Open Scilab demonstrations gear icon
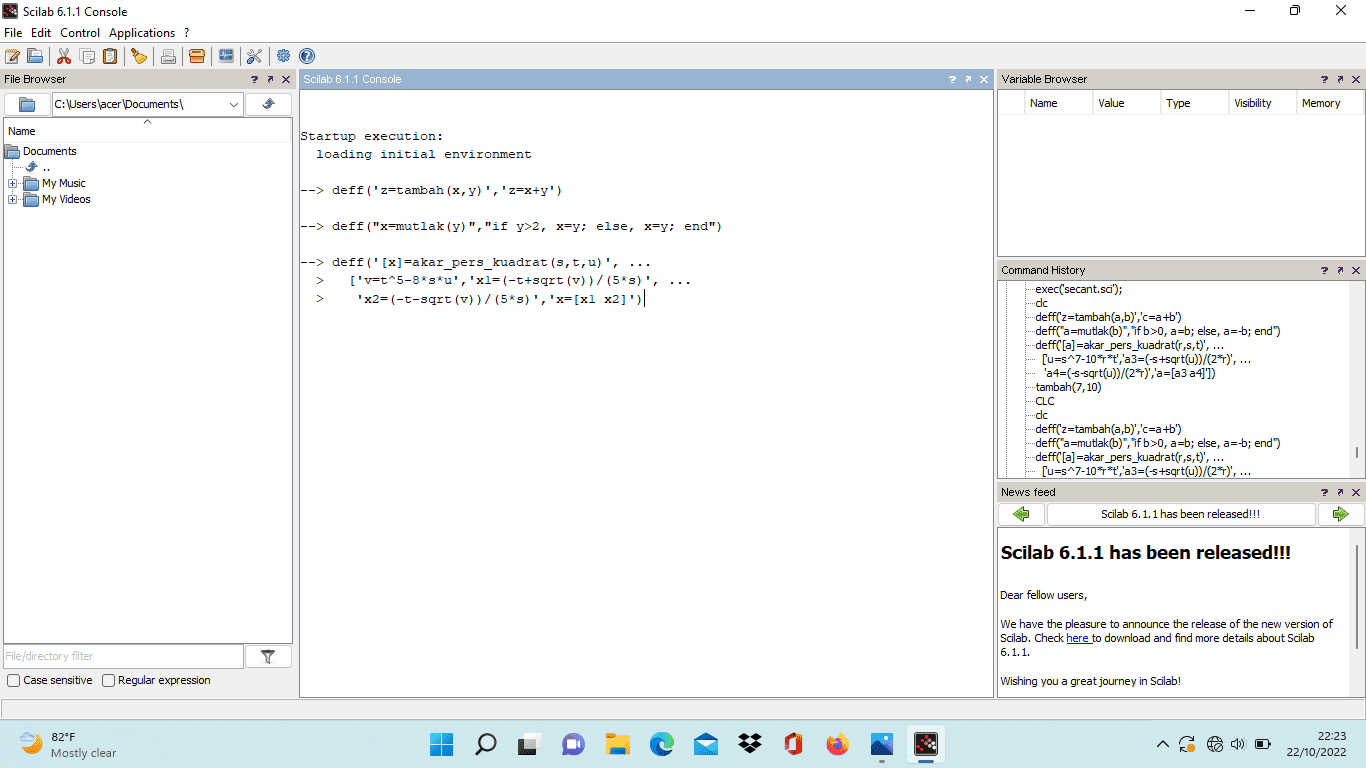 [284, 56]
